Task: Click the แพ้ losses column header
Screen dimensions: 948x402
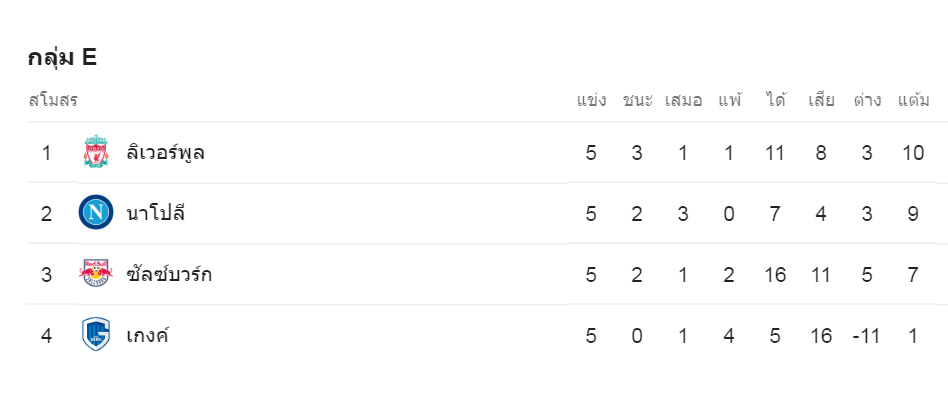Action: (730, 100)
